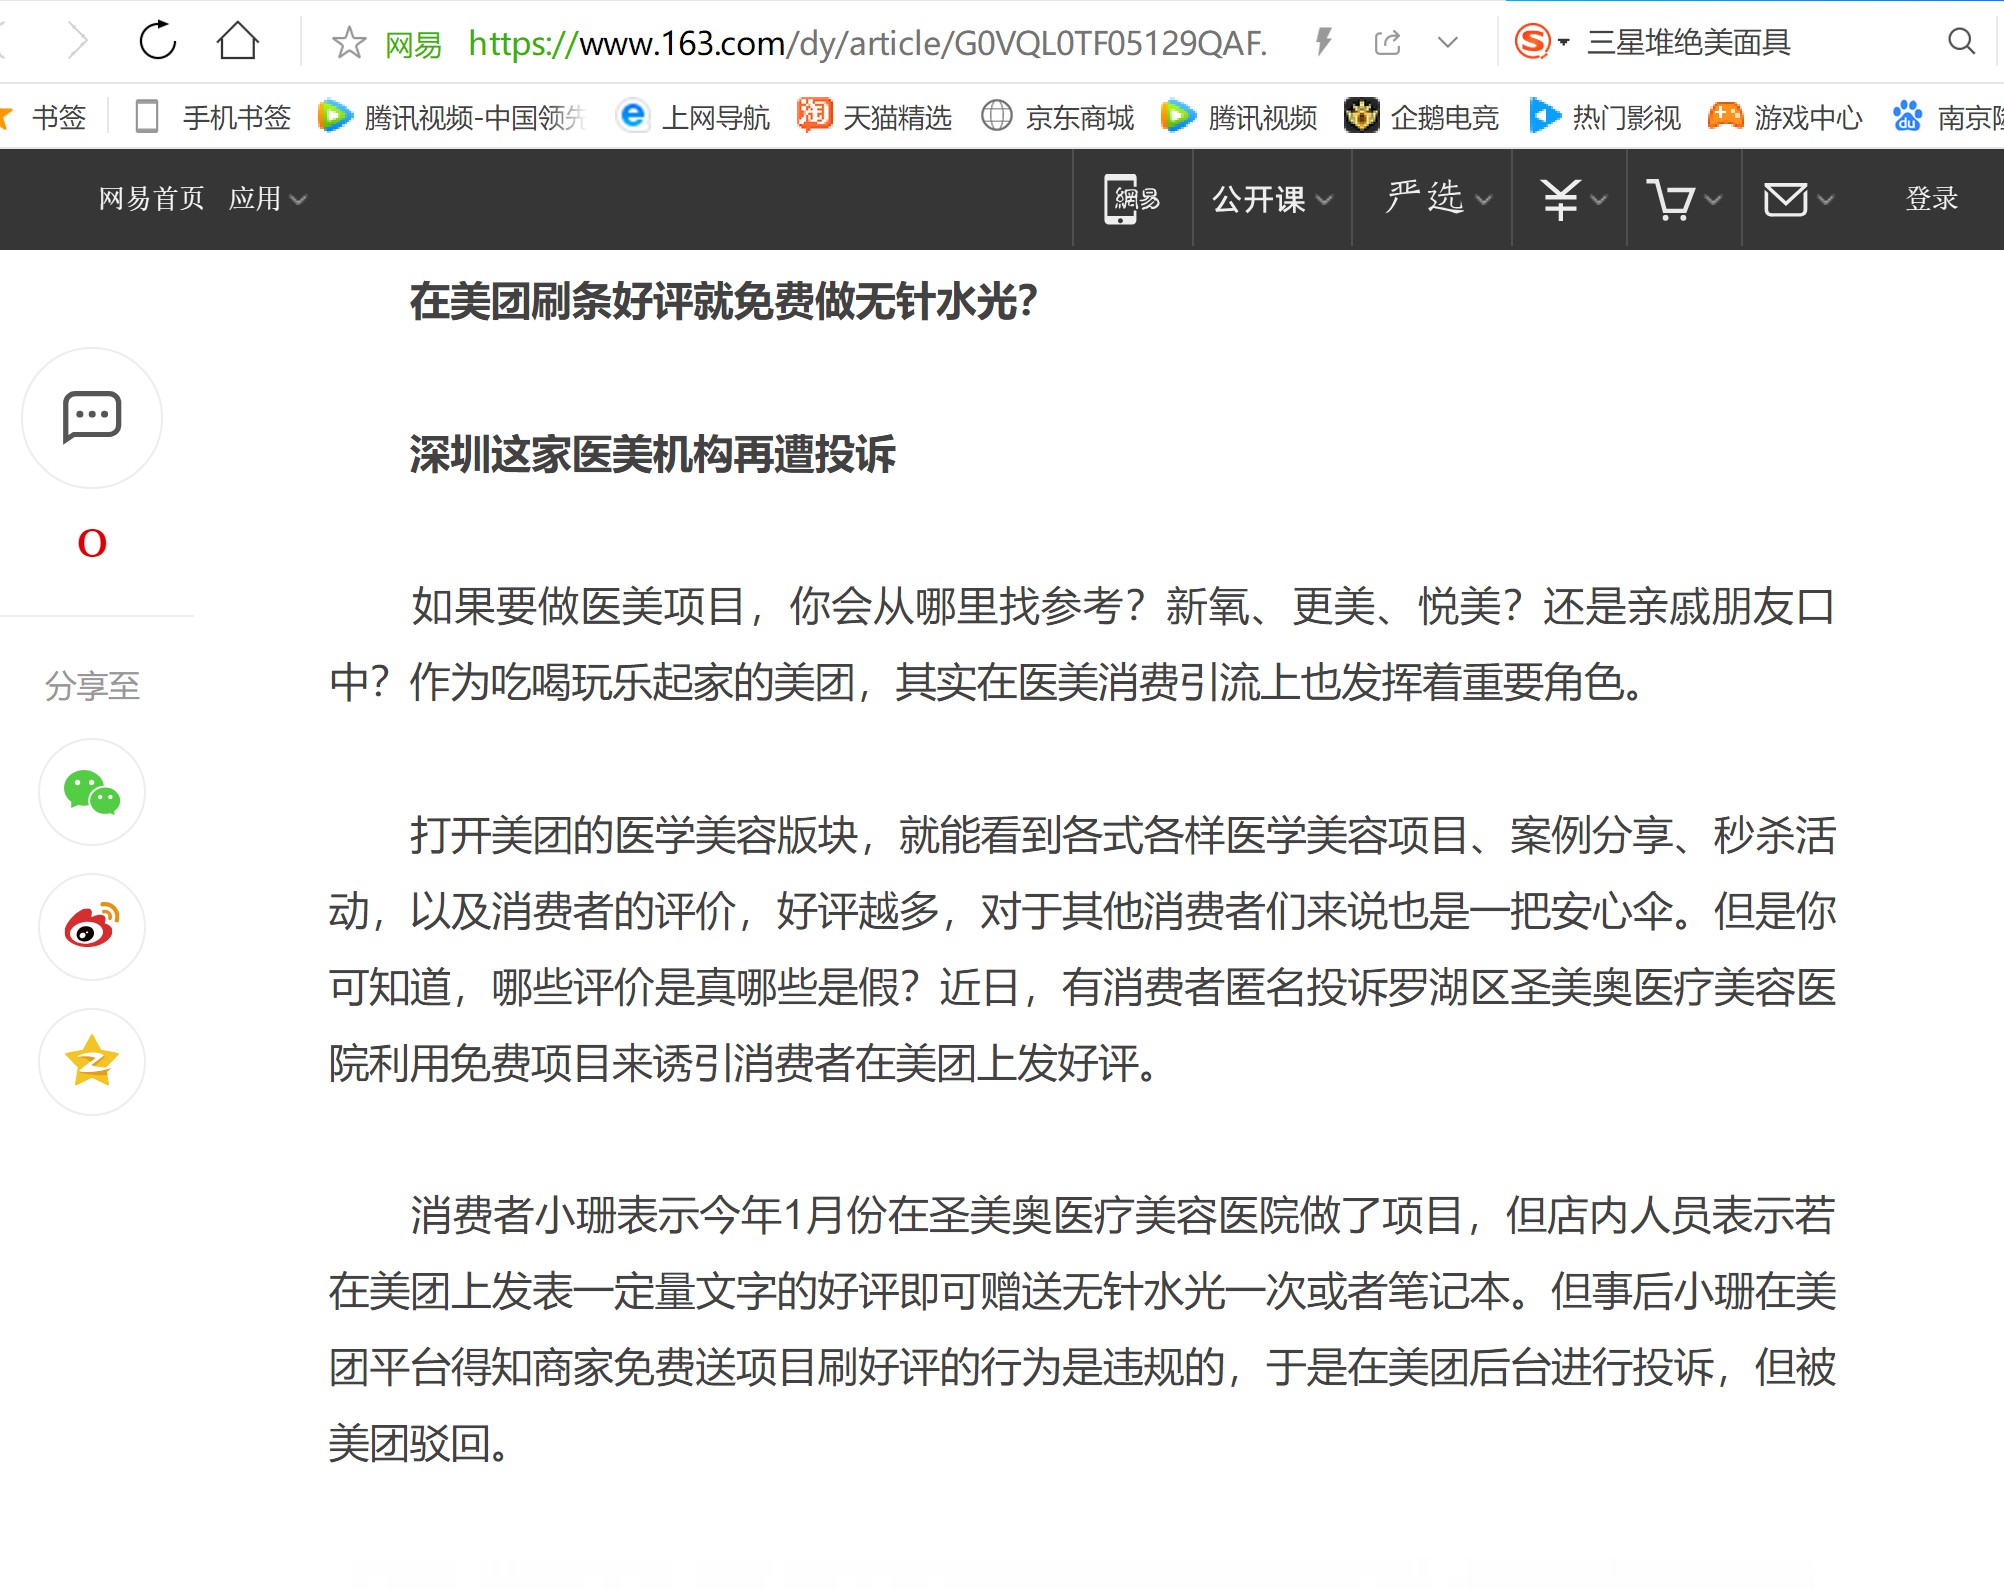Screen dimensions: 2004x1589
Task: Click the NetEase mobile app icon
Action: coord(1132,199)
